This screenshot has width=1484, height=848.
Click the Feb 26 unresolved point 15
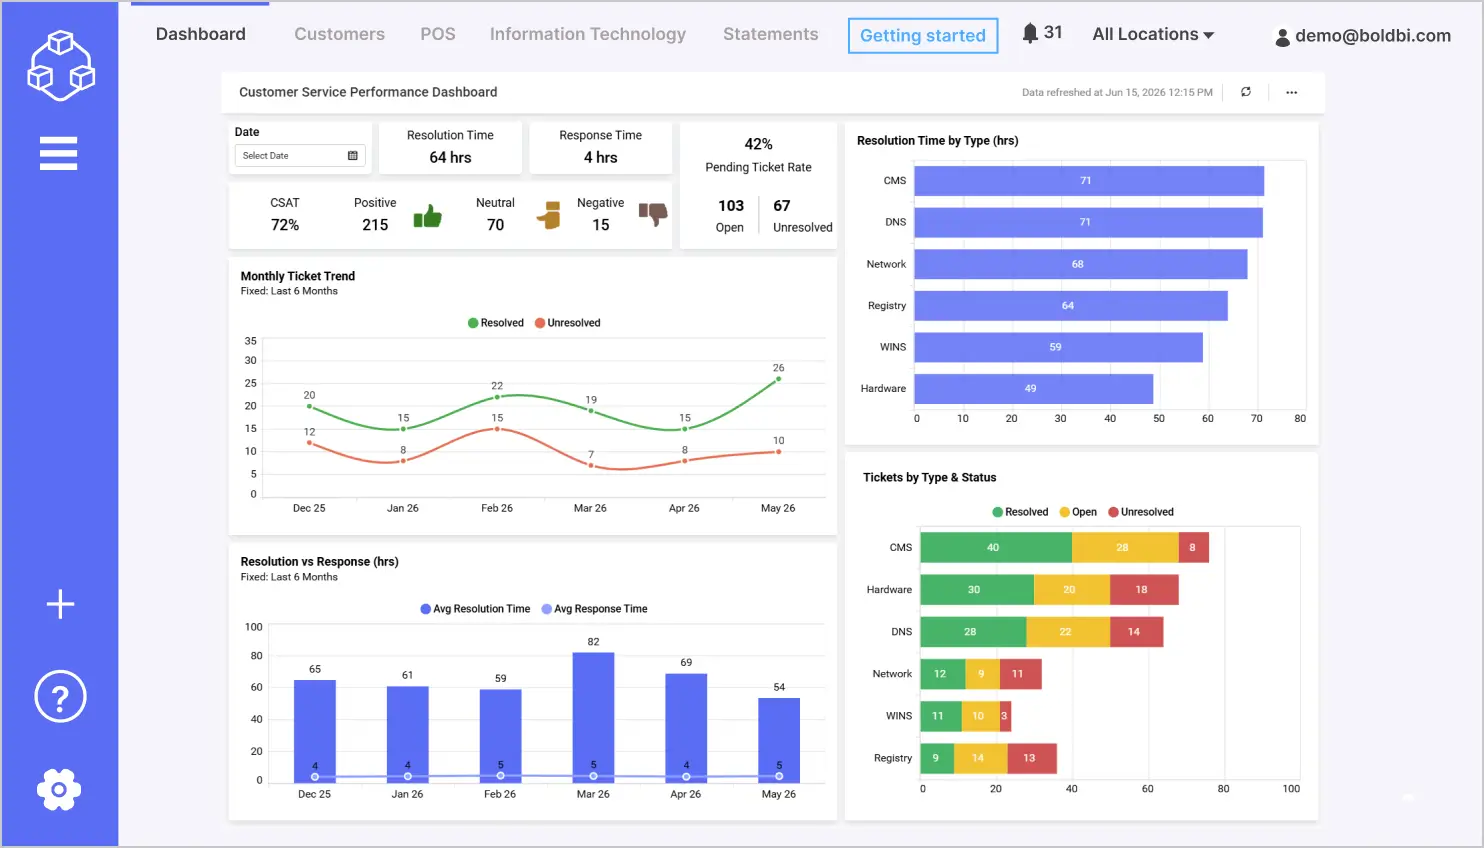coord(497,429)
